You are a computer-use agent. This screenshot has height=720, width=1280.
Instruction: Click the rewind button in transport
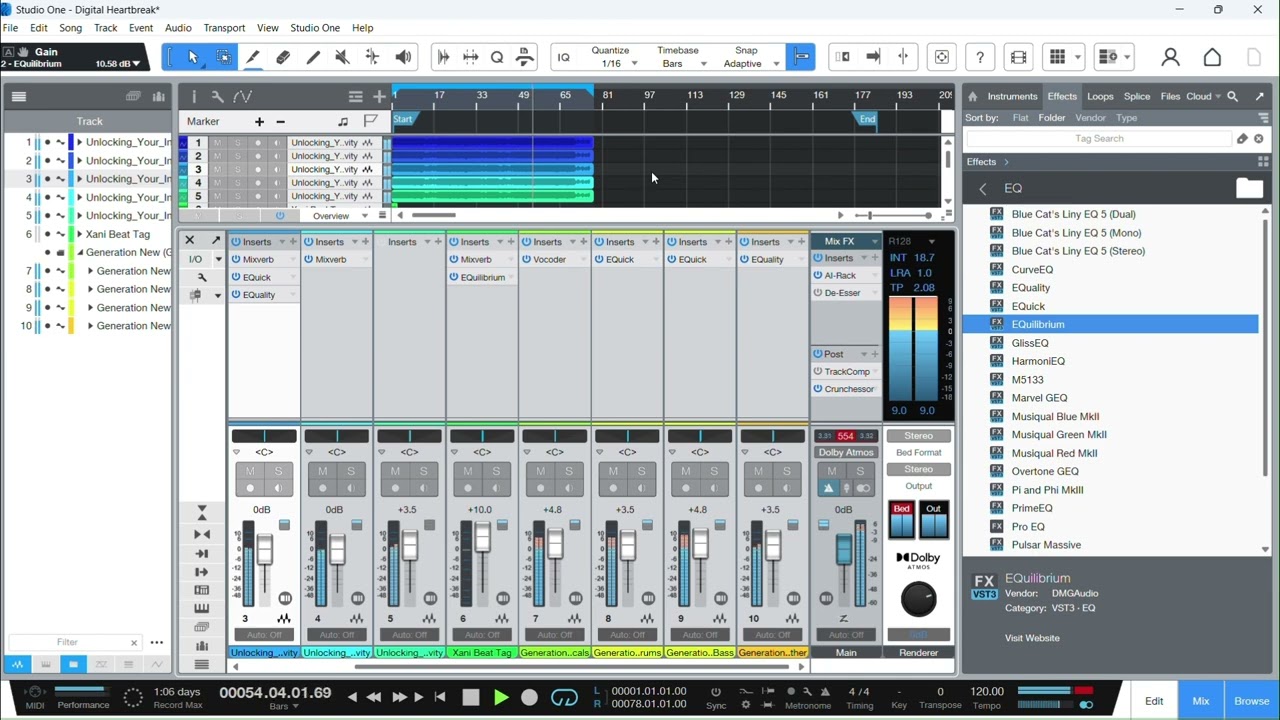pos(374,698)
